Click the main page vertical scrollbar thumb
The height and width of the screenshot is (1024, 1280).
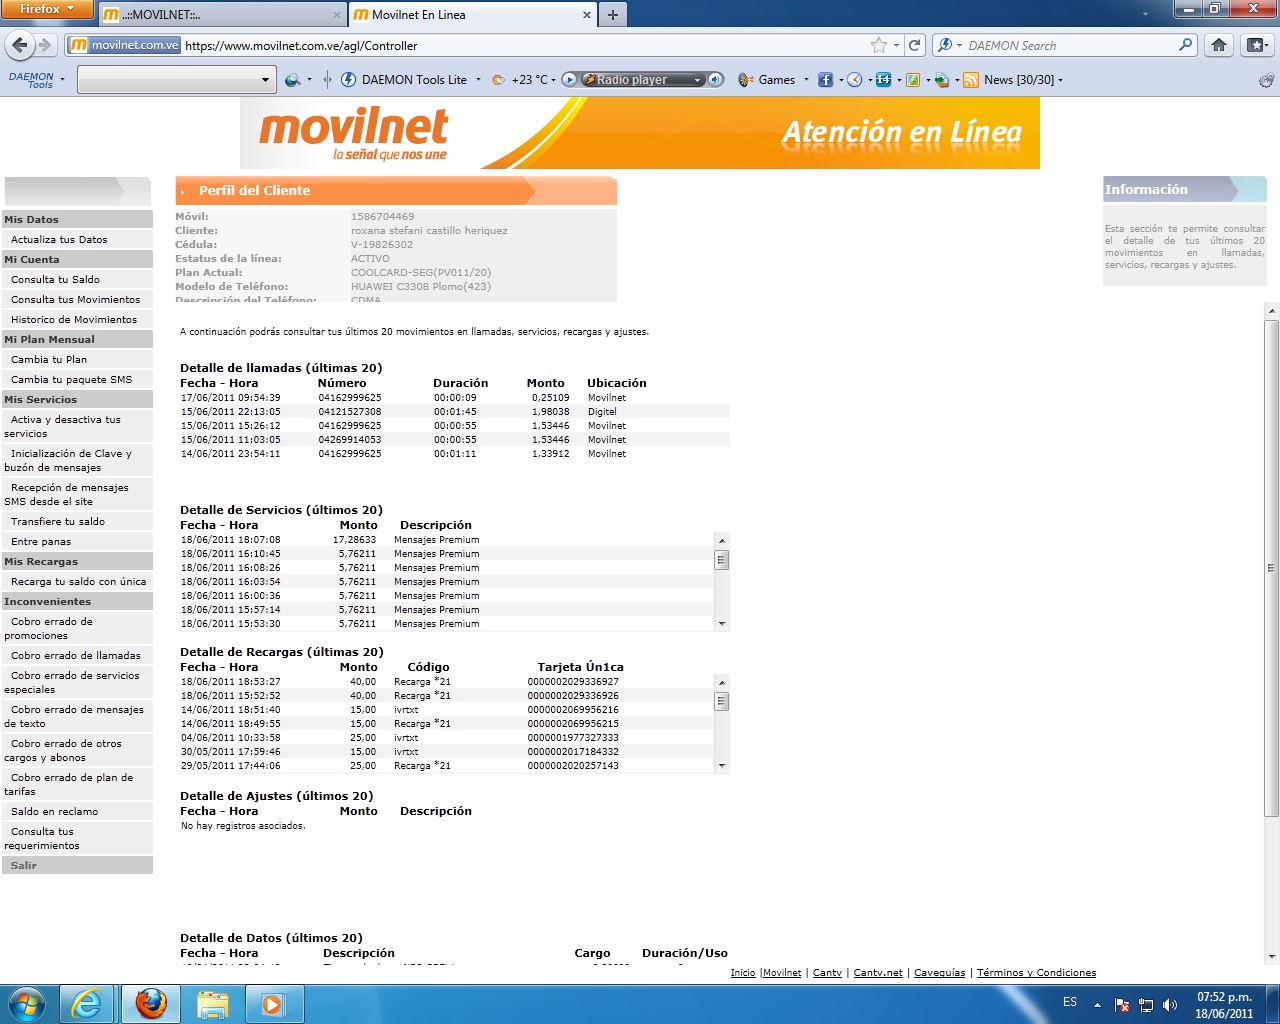(x=1272, y=568)
